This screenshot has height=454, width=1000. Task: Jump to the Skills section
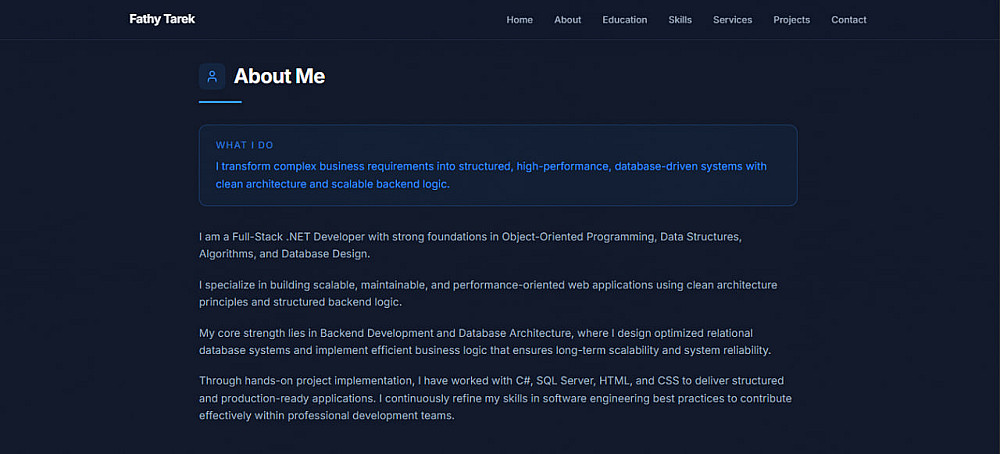tap(680, 20)
